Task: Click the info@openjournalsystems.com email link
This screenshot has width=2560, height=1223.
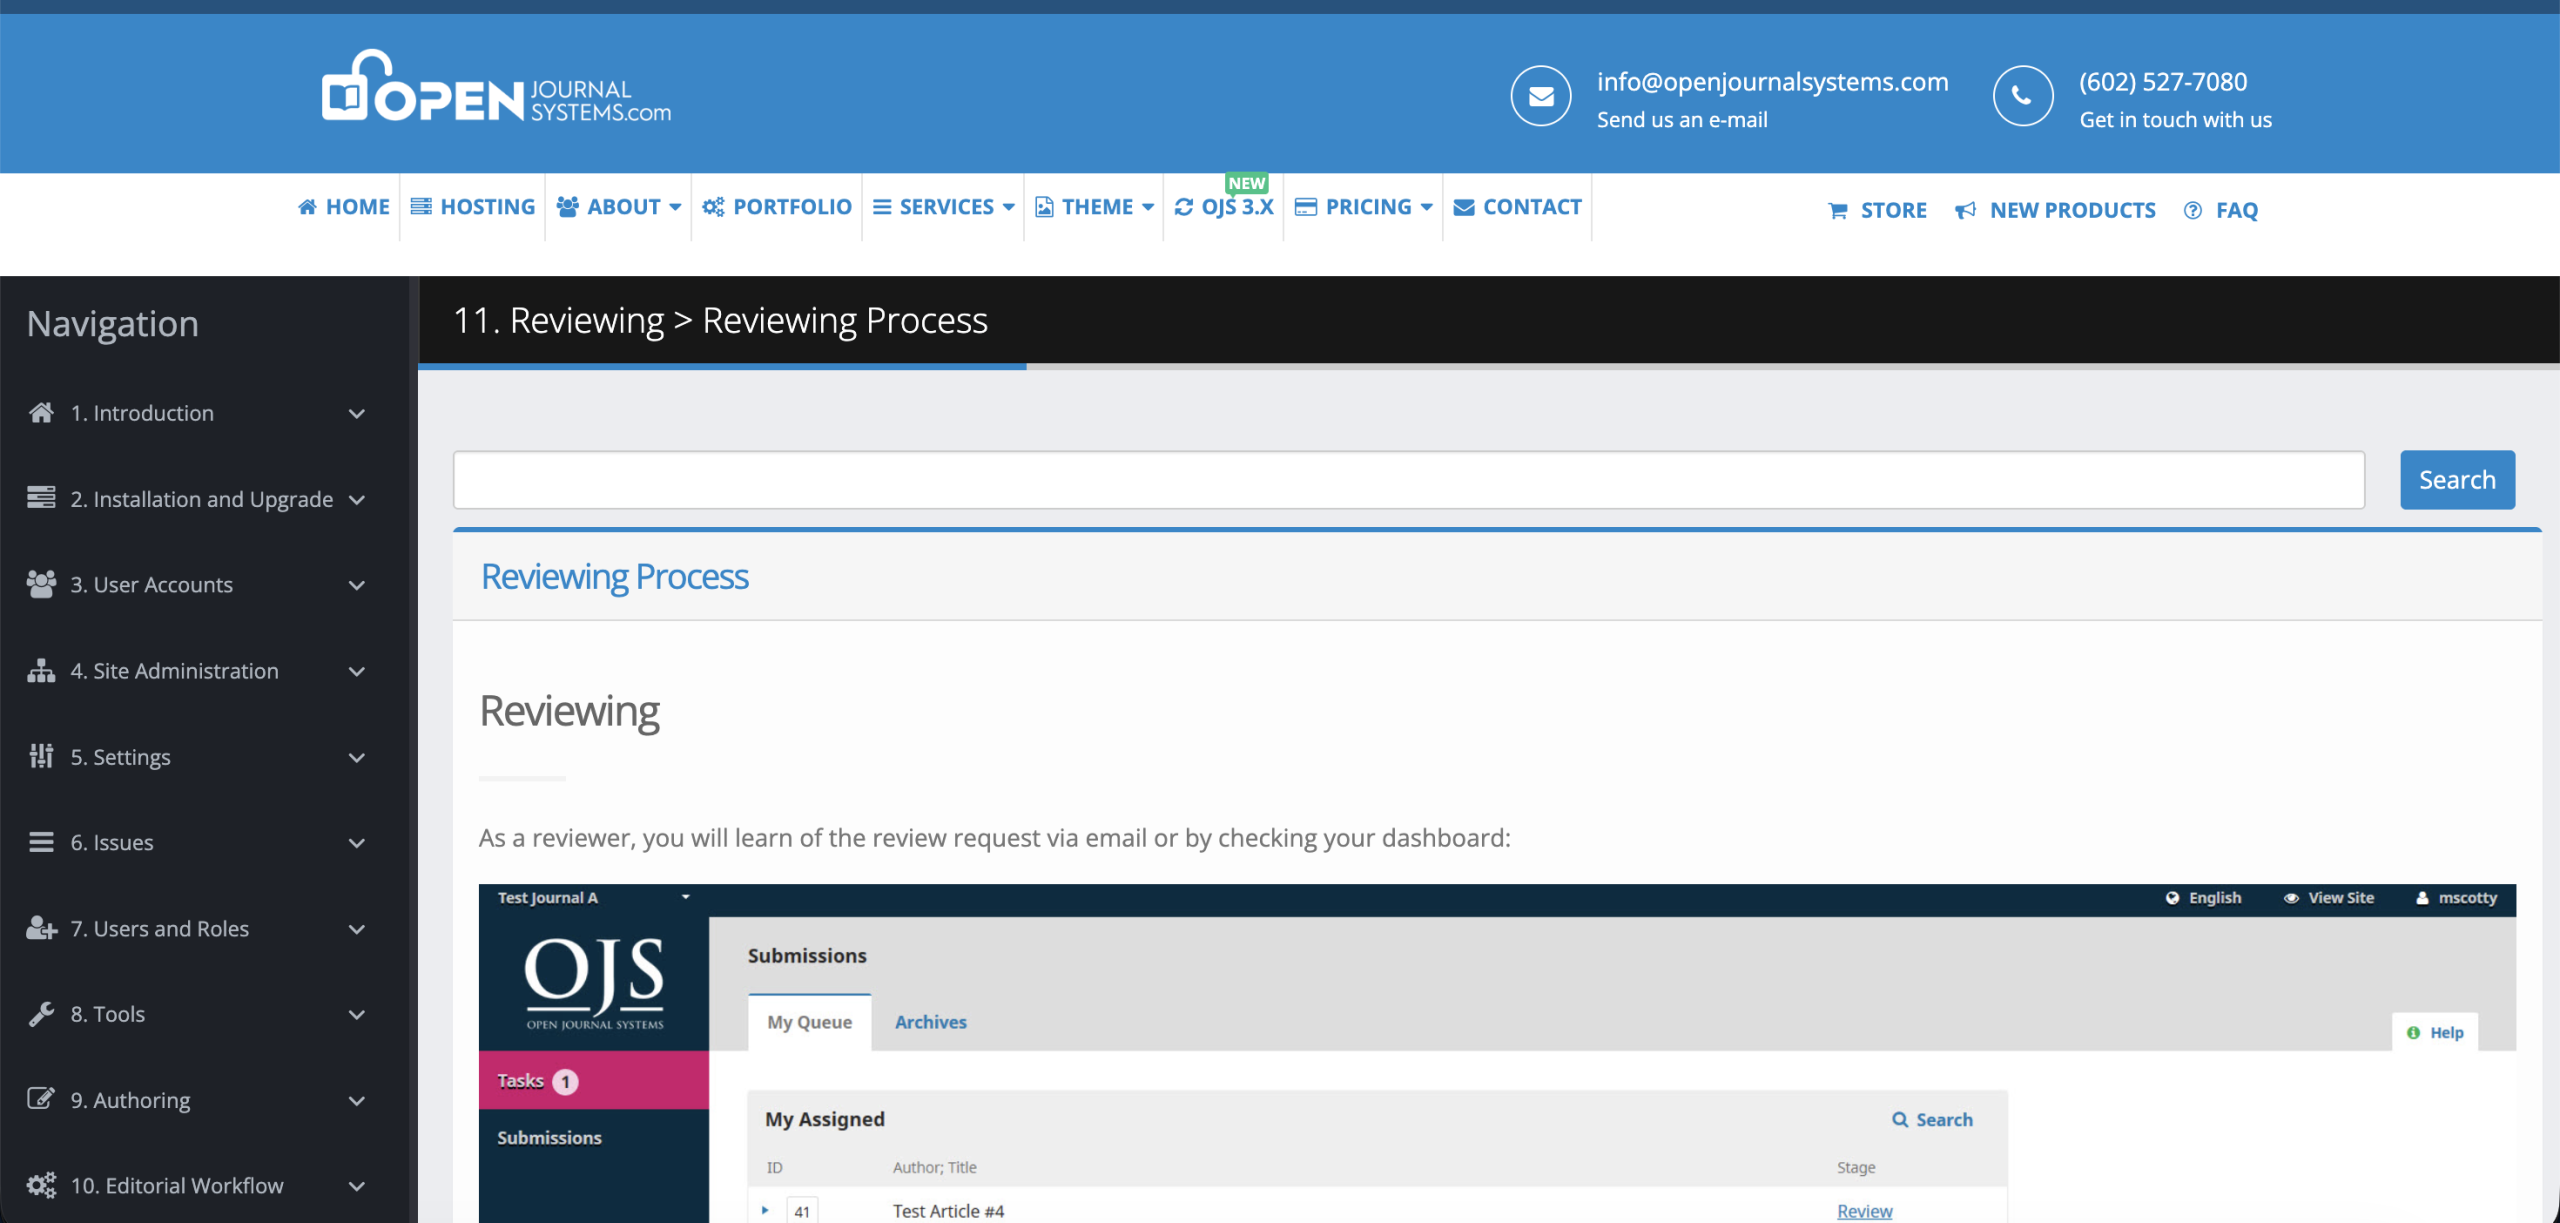Action: (x=1772, y=81)
